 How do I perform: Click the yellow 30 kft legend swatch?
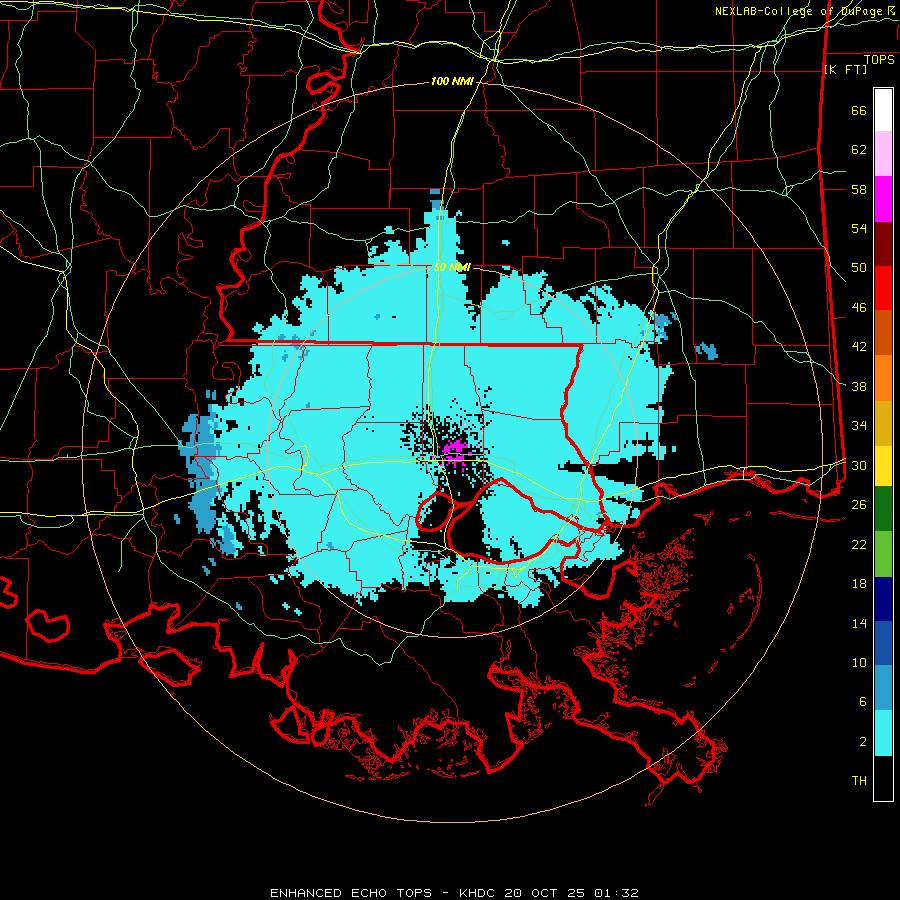883,466
